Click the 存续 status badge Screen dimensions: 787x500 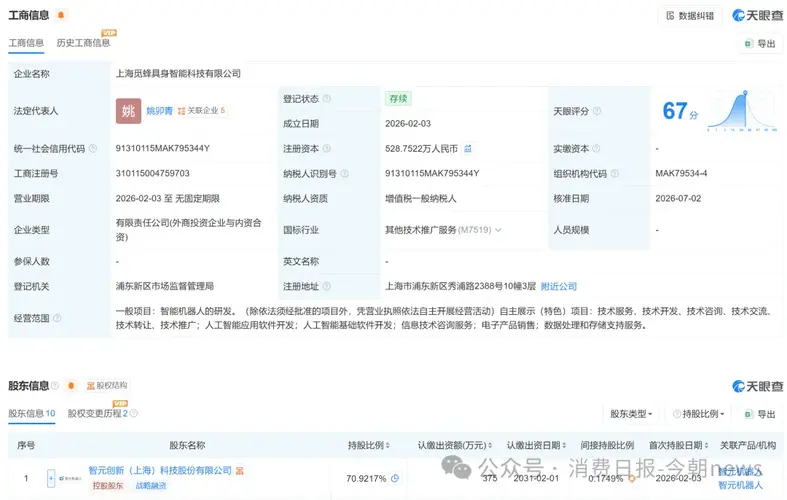click(x=399, y=99)
